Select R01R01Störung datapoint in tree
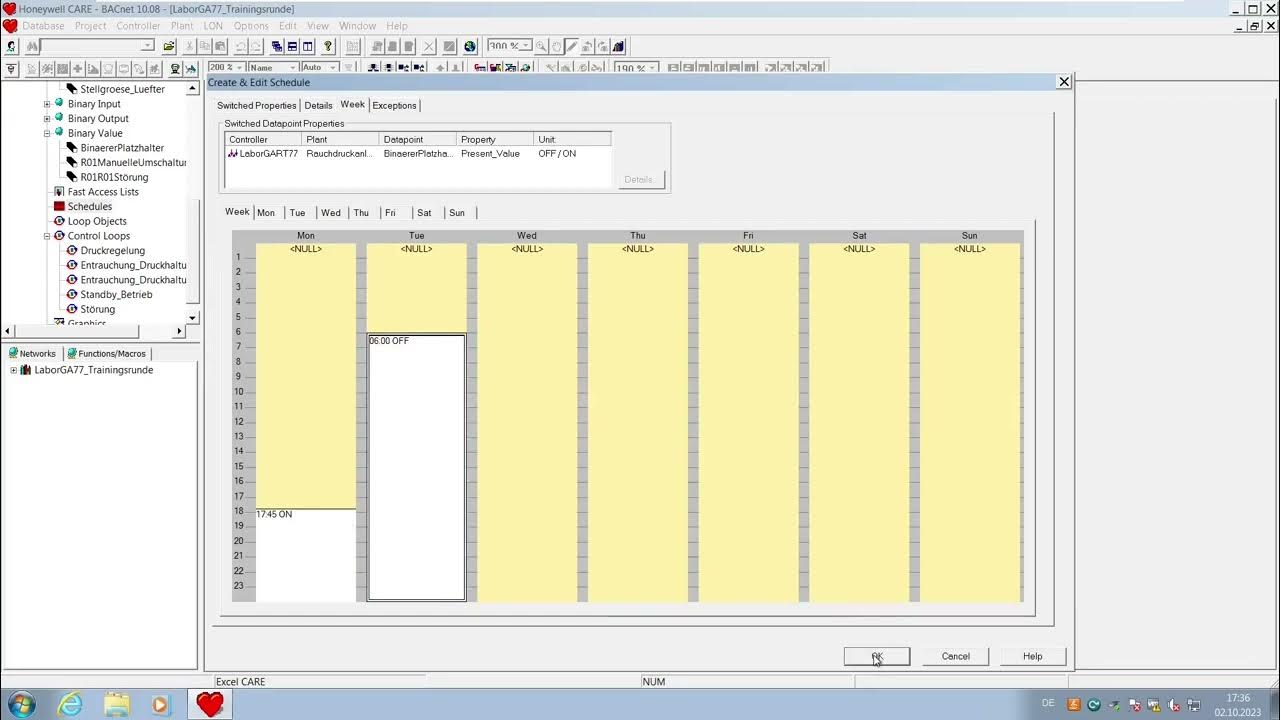Image resolution: width=1280 pixels, height=720 pixels. [x=114, y=177]
